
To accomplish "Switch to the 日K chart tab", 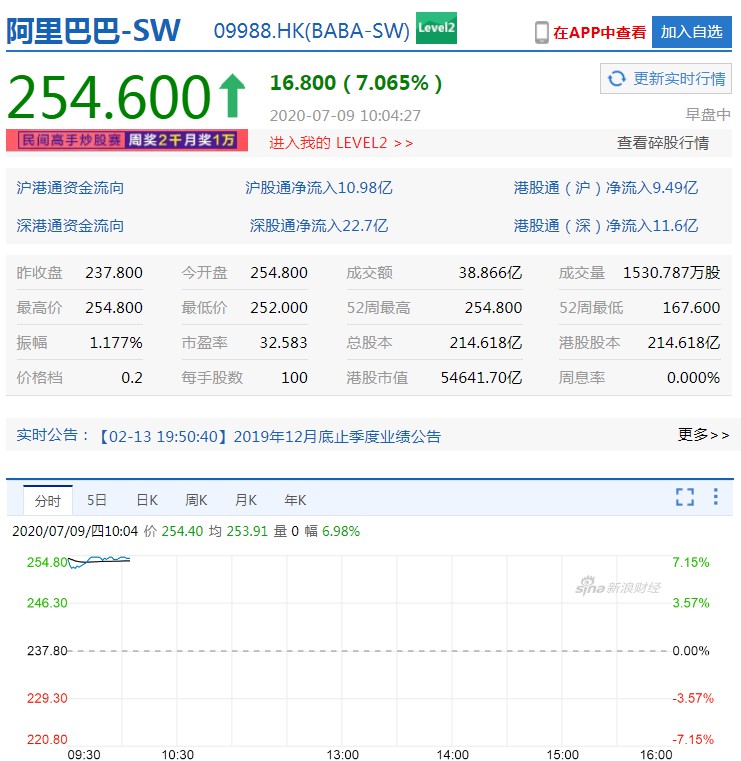I will tap(147, 500).
